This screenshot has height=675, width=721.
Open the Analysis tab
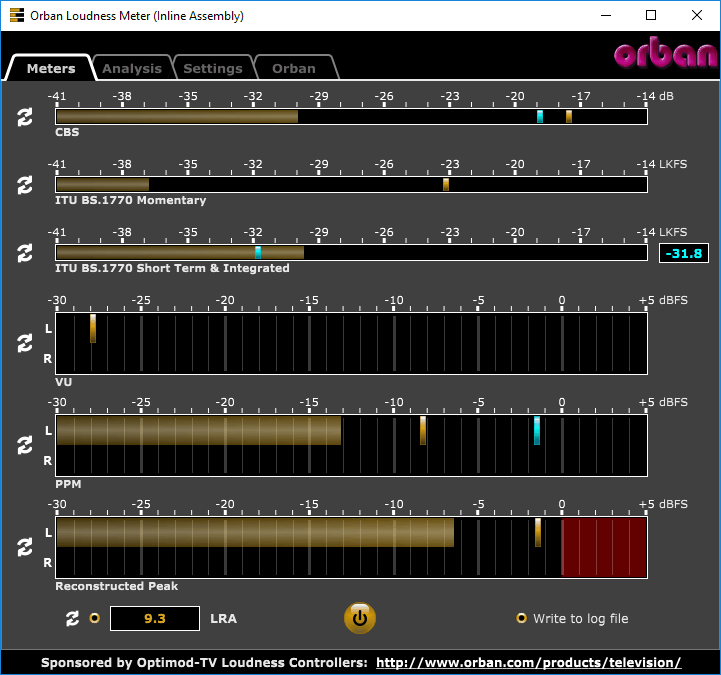tap(132, 69)
